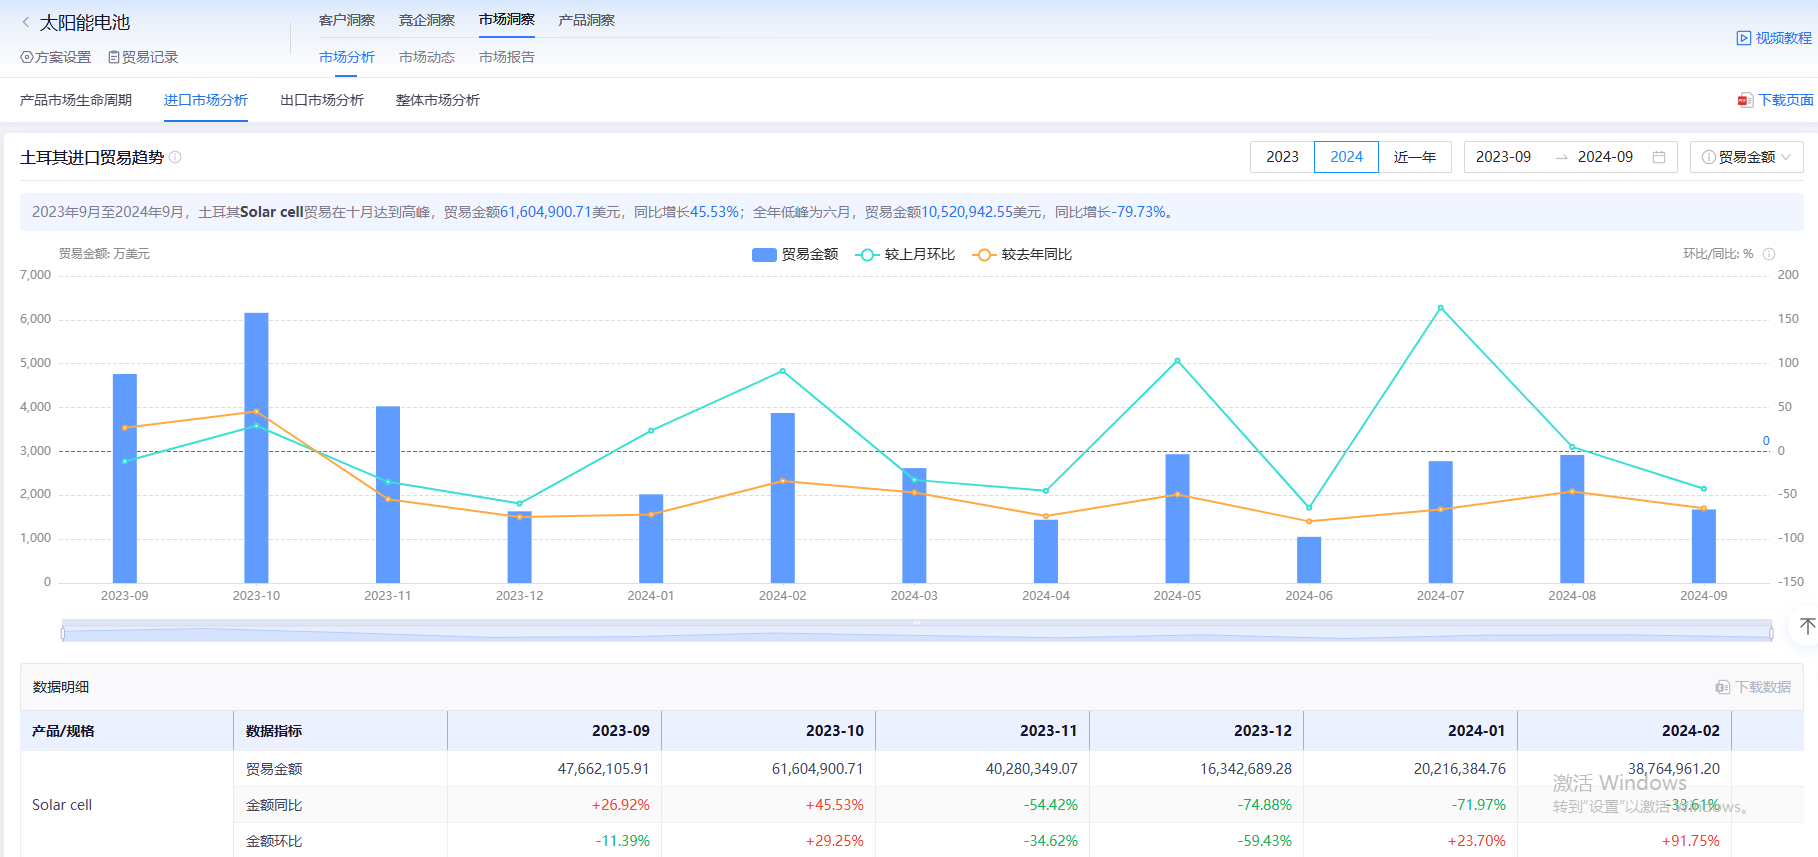Open 贸易记录 records icon
Image resolution: width=1818 pixels, height=857 pixels.
coord(114,58)
